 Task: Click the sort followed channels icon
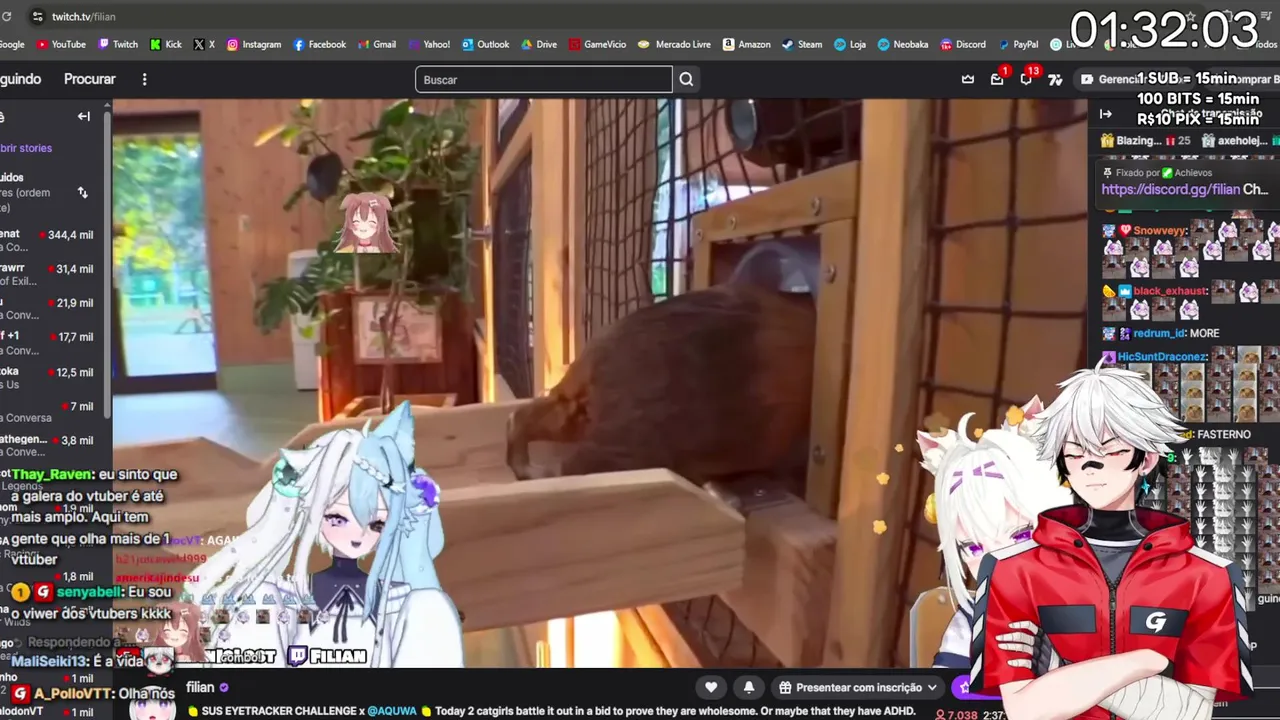point(83,192)
